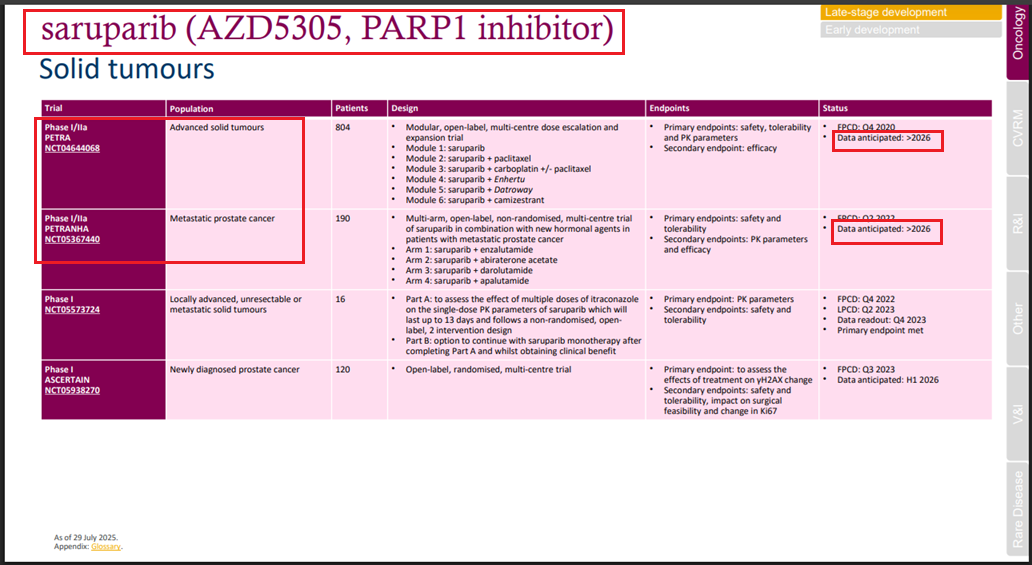Select the CVRM side tab
1032x565 pixels.
tap(1018, 127)
